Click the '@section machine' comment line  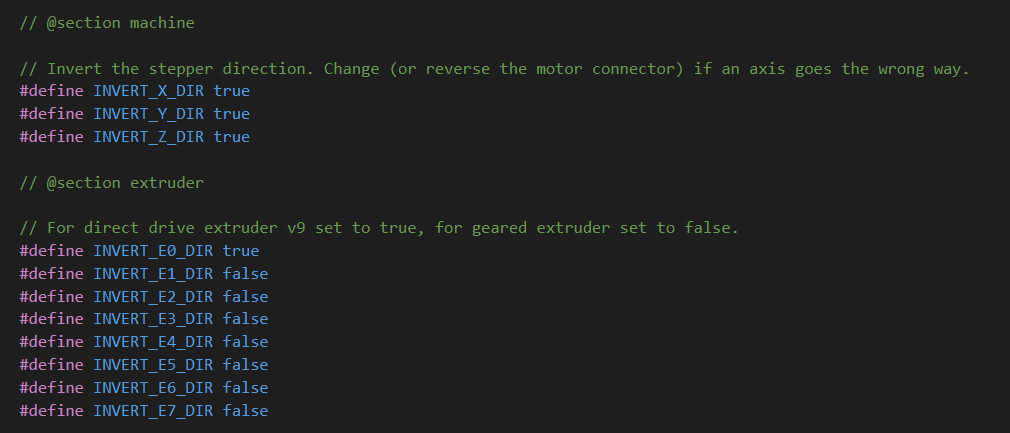pos(107,23)
